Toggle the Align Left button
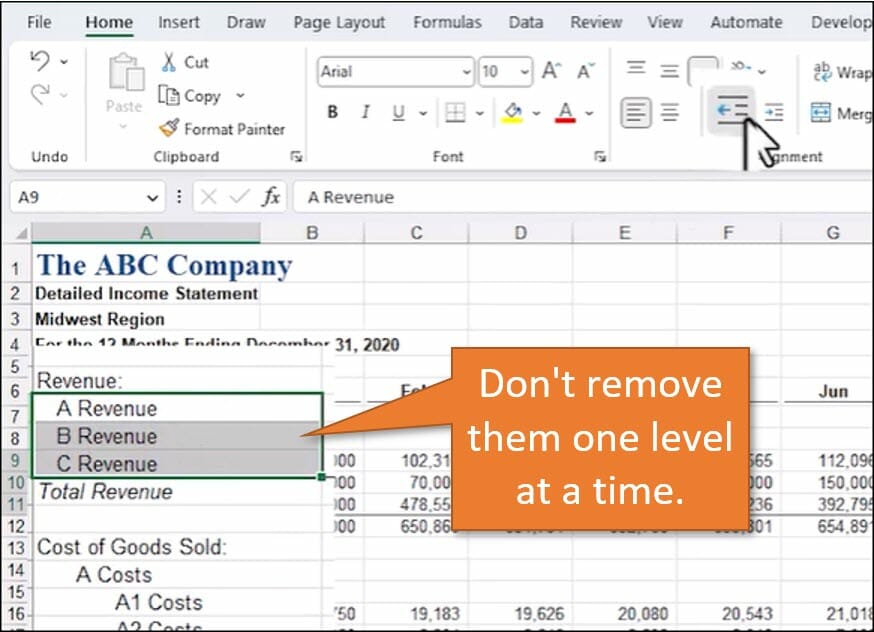The height and width of the screenshot is (632, 874). (x=635, y=112)
